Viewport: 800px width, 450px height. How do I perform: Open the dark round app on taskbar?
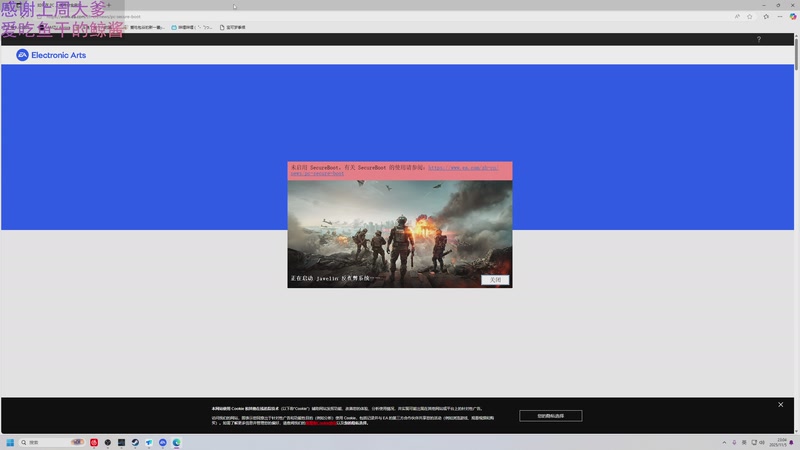coord(108,442)
